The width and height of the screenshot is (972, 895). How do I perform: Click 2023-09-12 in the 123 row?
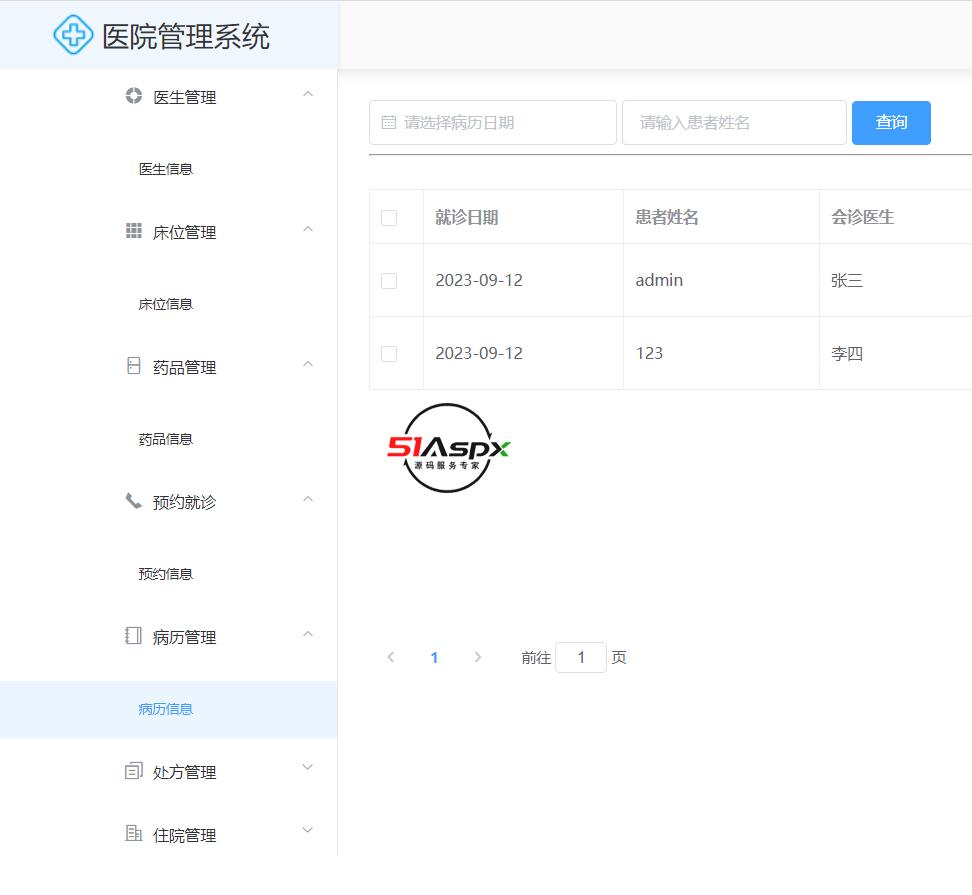click(479, 353)
